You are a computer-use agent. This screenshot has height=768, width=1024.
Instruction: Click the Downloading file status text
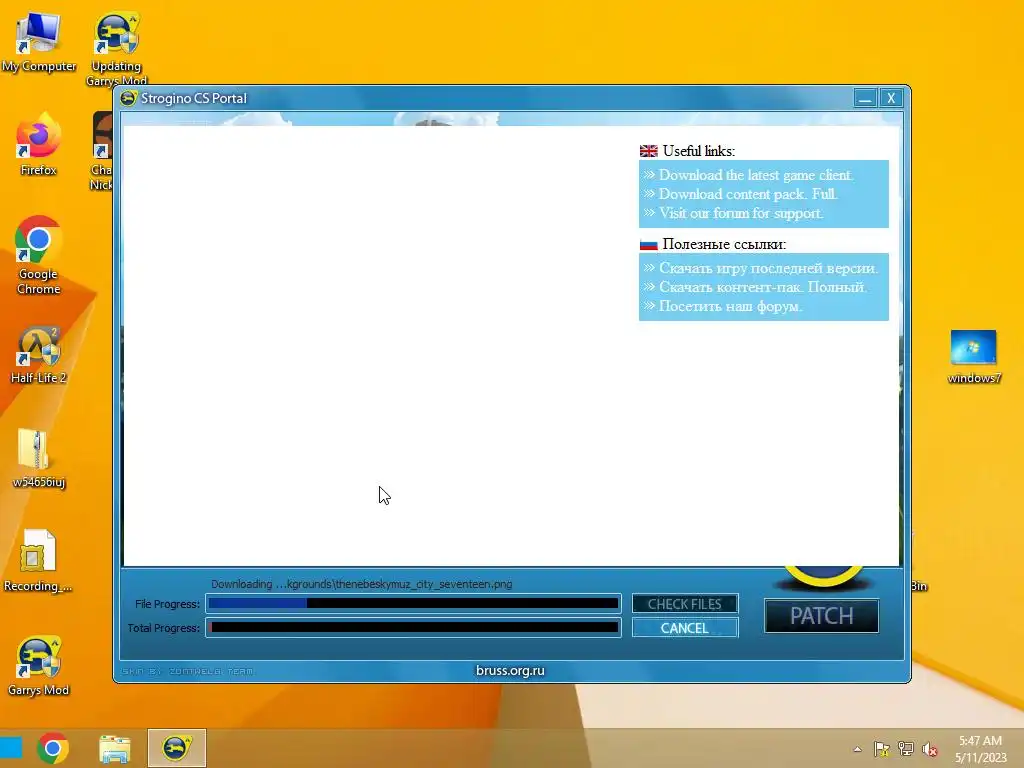361,584
